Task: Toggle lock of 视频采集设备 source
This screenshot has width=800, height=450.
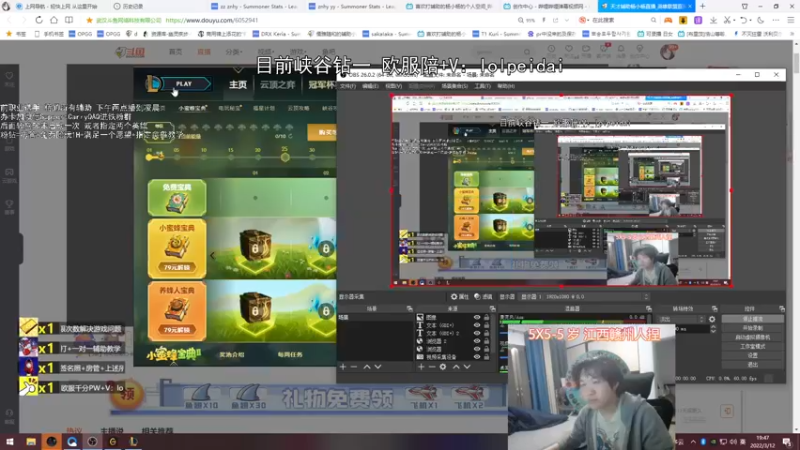Action: point(487,357)
